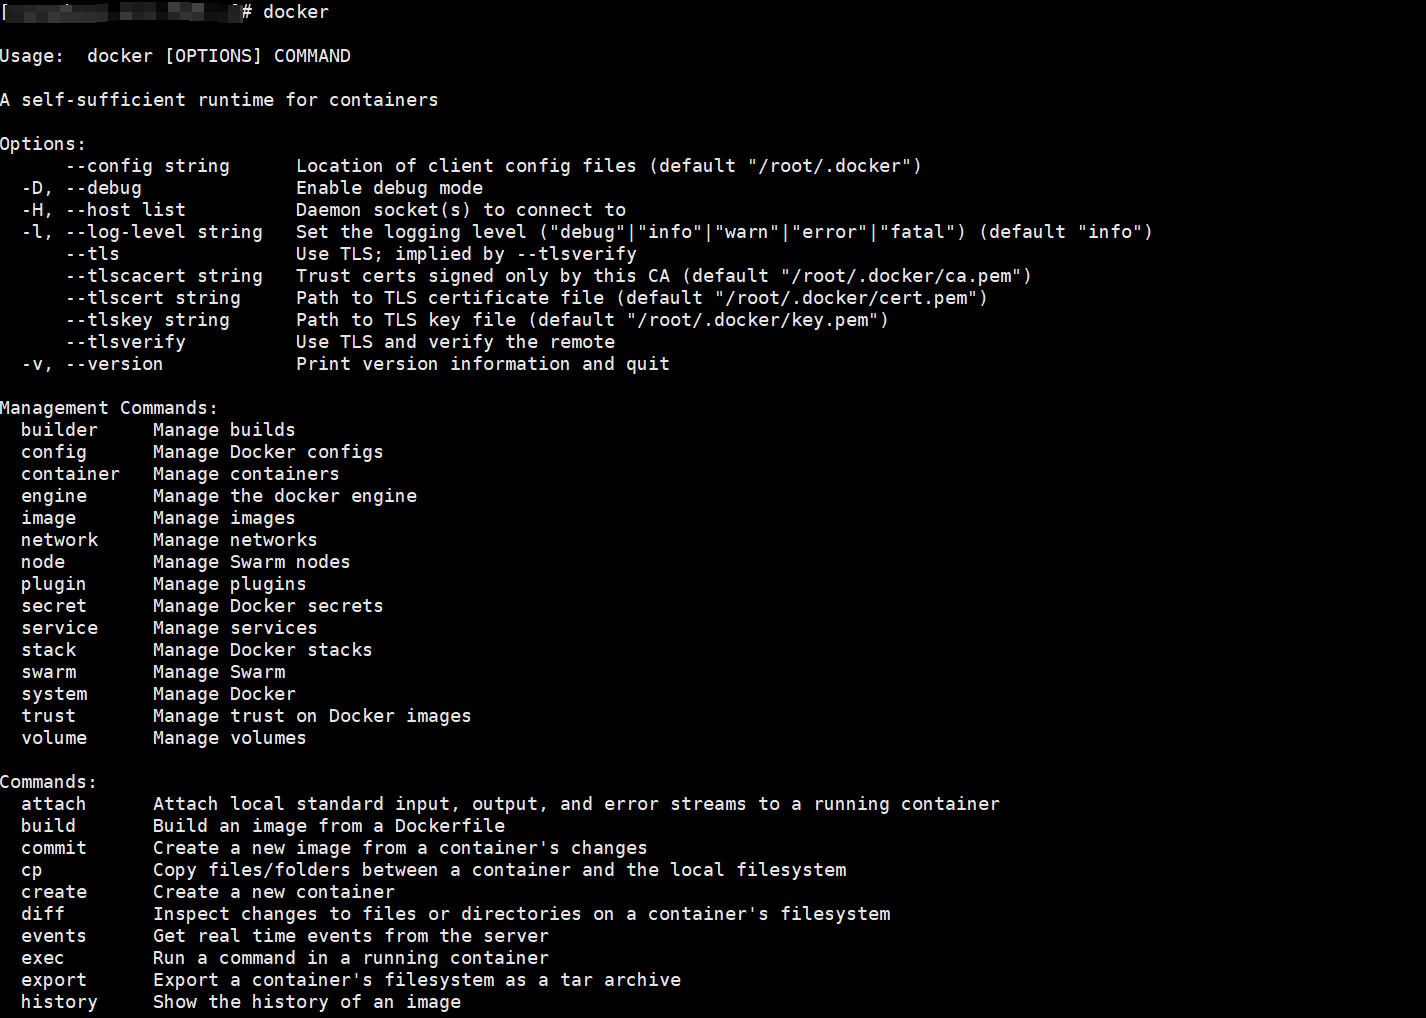
Task: Click the network management command
Action: click(60, 540)
